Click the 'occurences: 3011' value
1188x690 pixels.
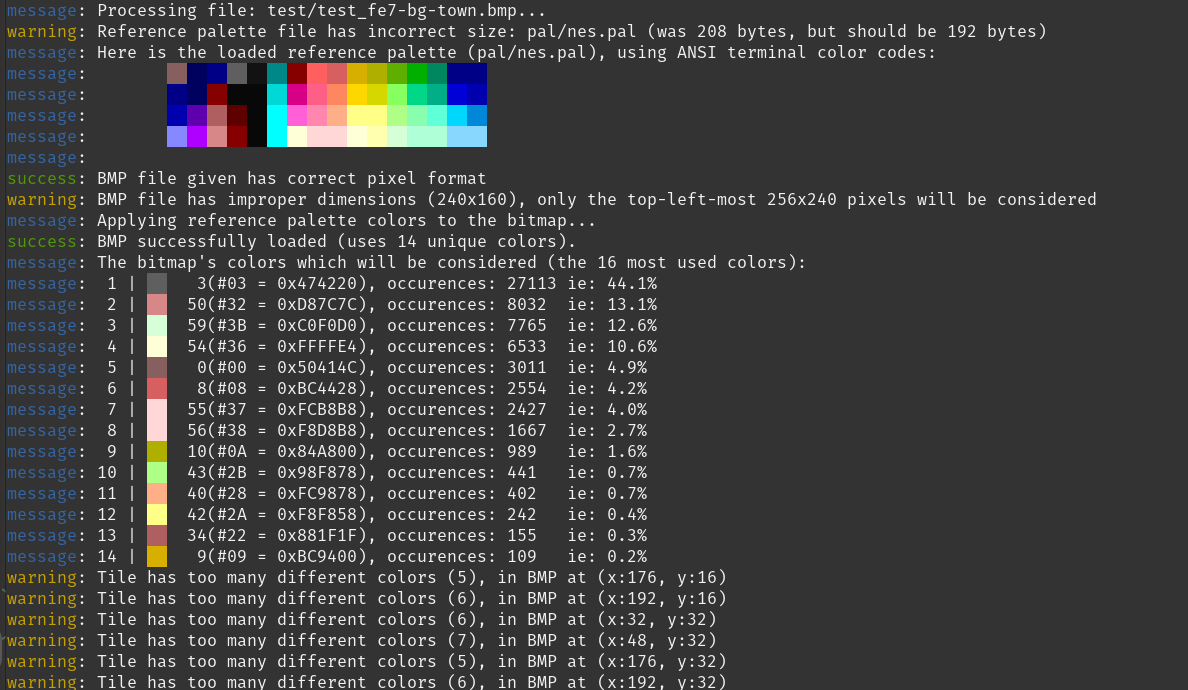pos(467,368)
